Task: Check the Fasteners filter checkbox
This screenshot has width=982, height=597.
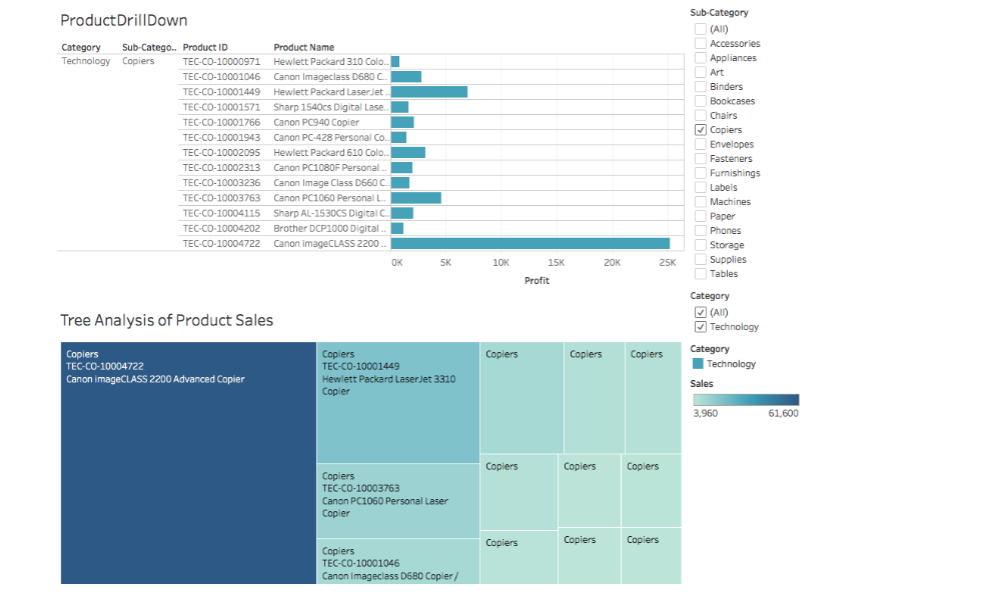Action: click(700, 158)
